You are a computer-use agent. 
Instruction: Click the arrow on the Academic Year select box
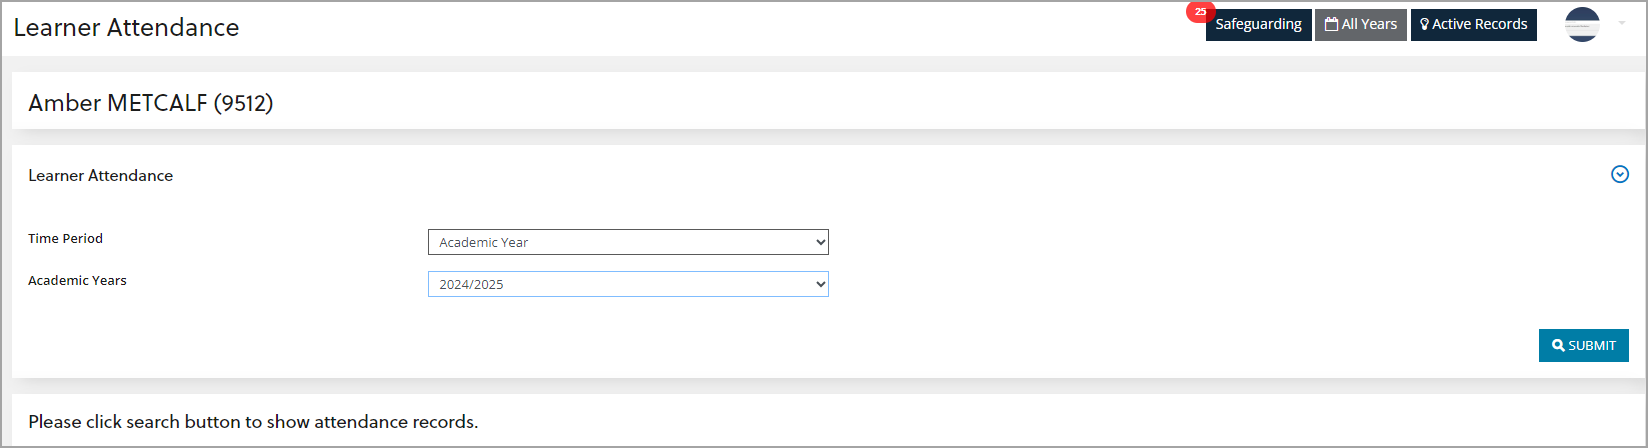pyautogui.click(x=820, y=242)
